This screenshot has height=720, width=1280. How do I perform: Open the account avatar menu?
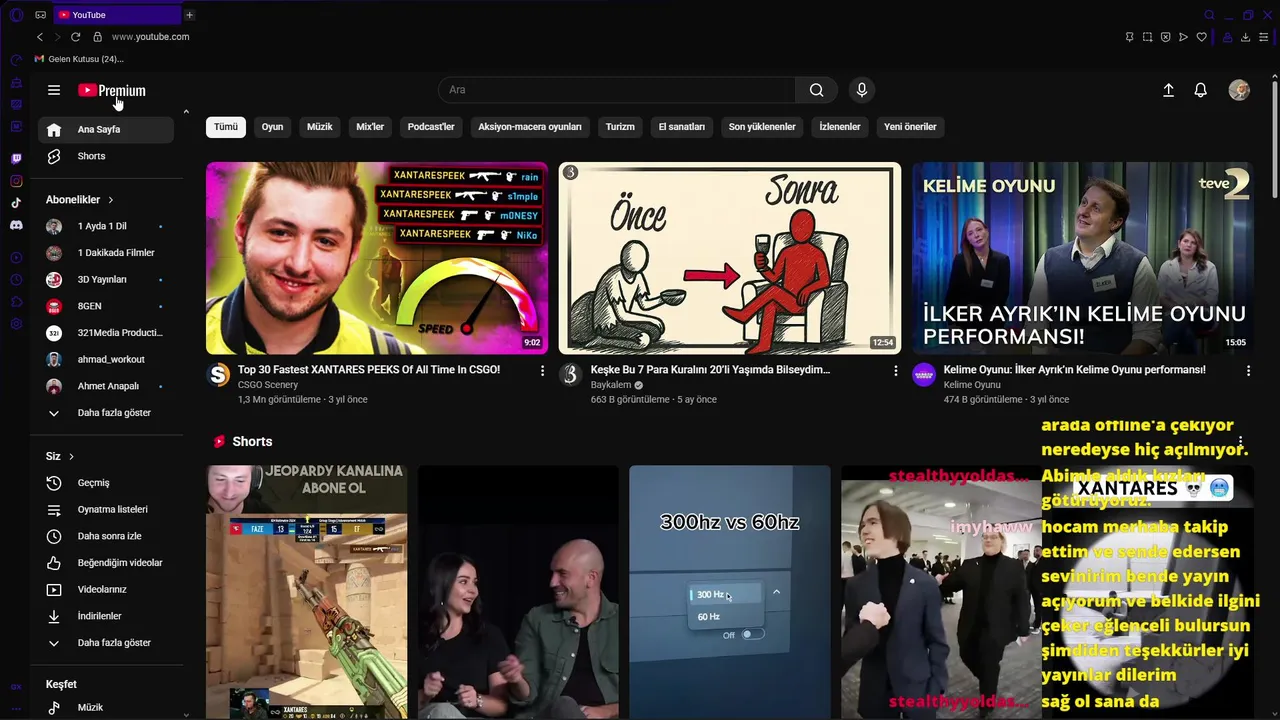coord(1239,90)
